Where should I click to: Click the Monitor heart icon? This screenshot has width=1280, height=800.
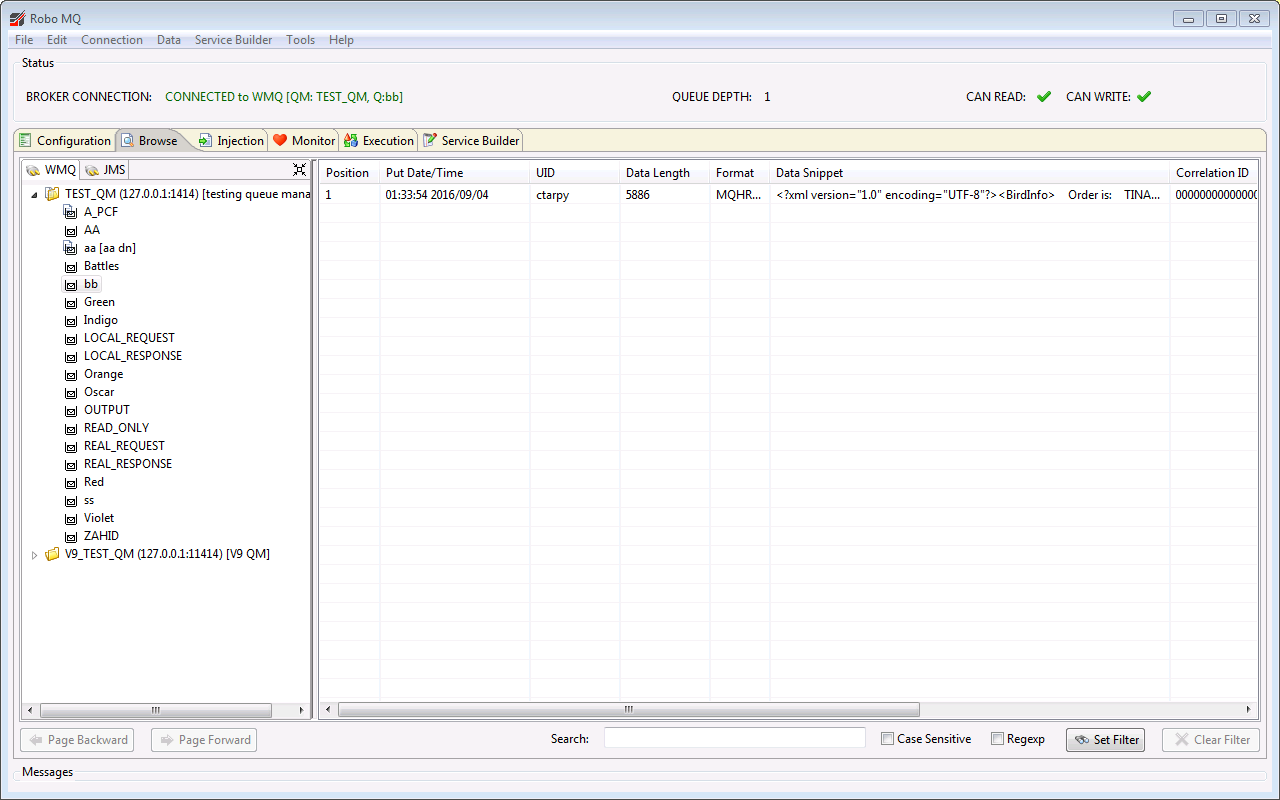[280, 141]
